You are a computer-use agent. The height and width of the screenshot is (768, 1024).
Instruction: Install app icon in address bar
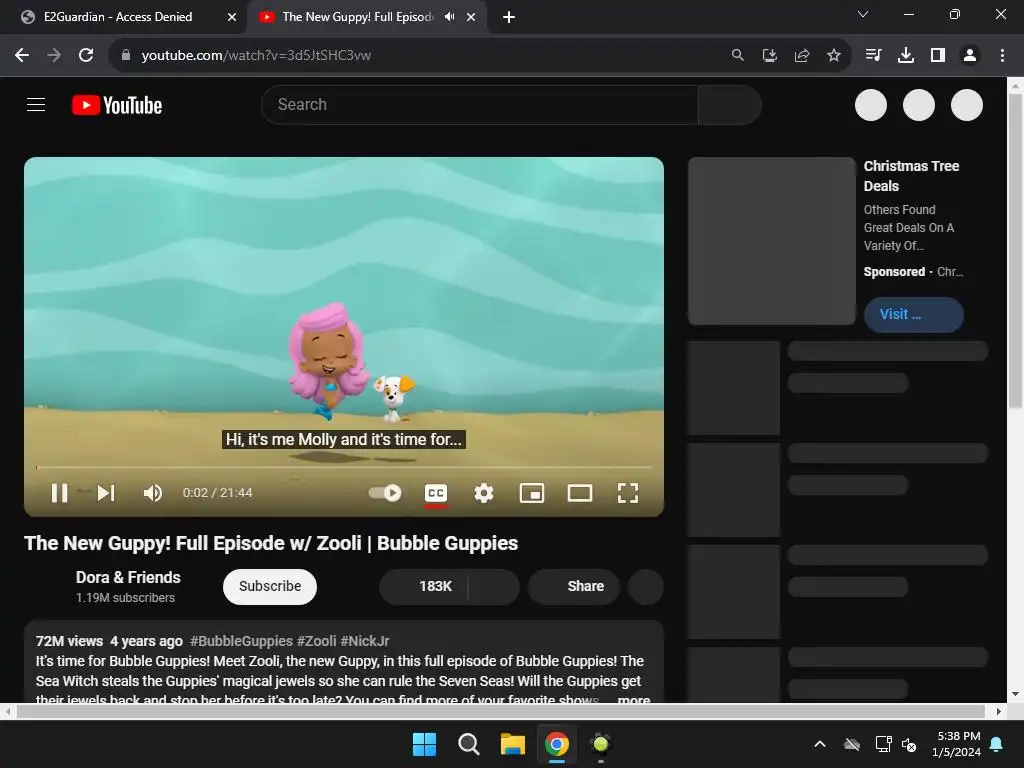coord(770,55)
